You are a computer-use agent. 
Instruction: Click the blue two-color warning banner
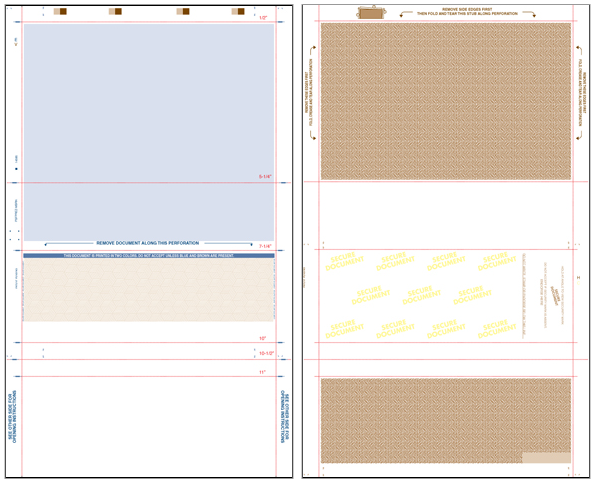149,256
